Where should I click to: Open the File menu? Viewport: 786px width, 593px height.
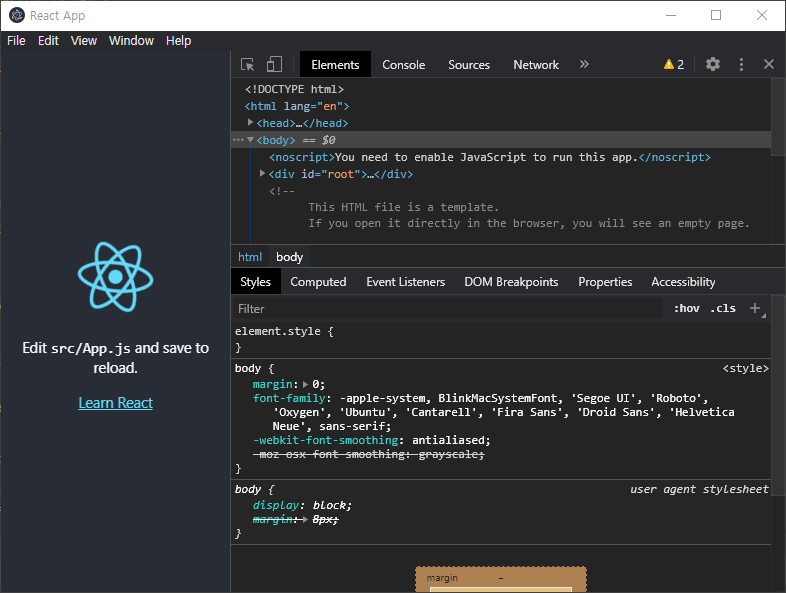(x=16, y=41)
